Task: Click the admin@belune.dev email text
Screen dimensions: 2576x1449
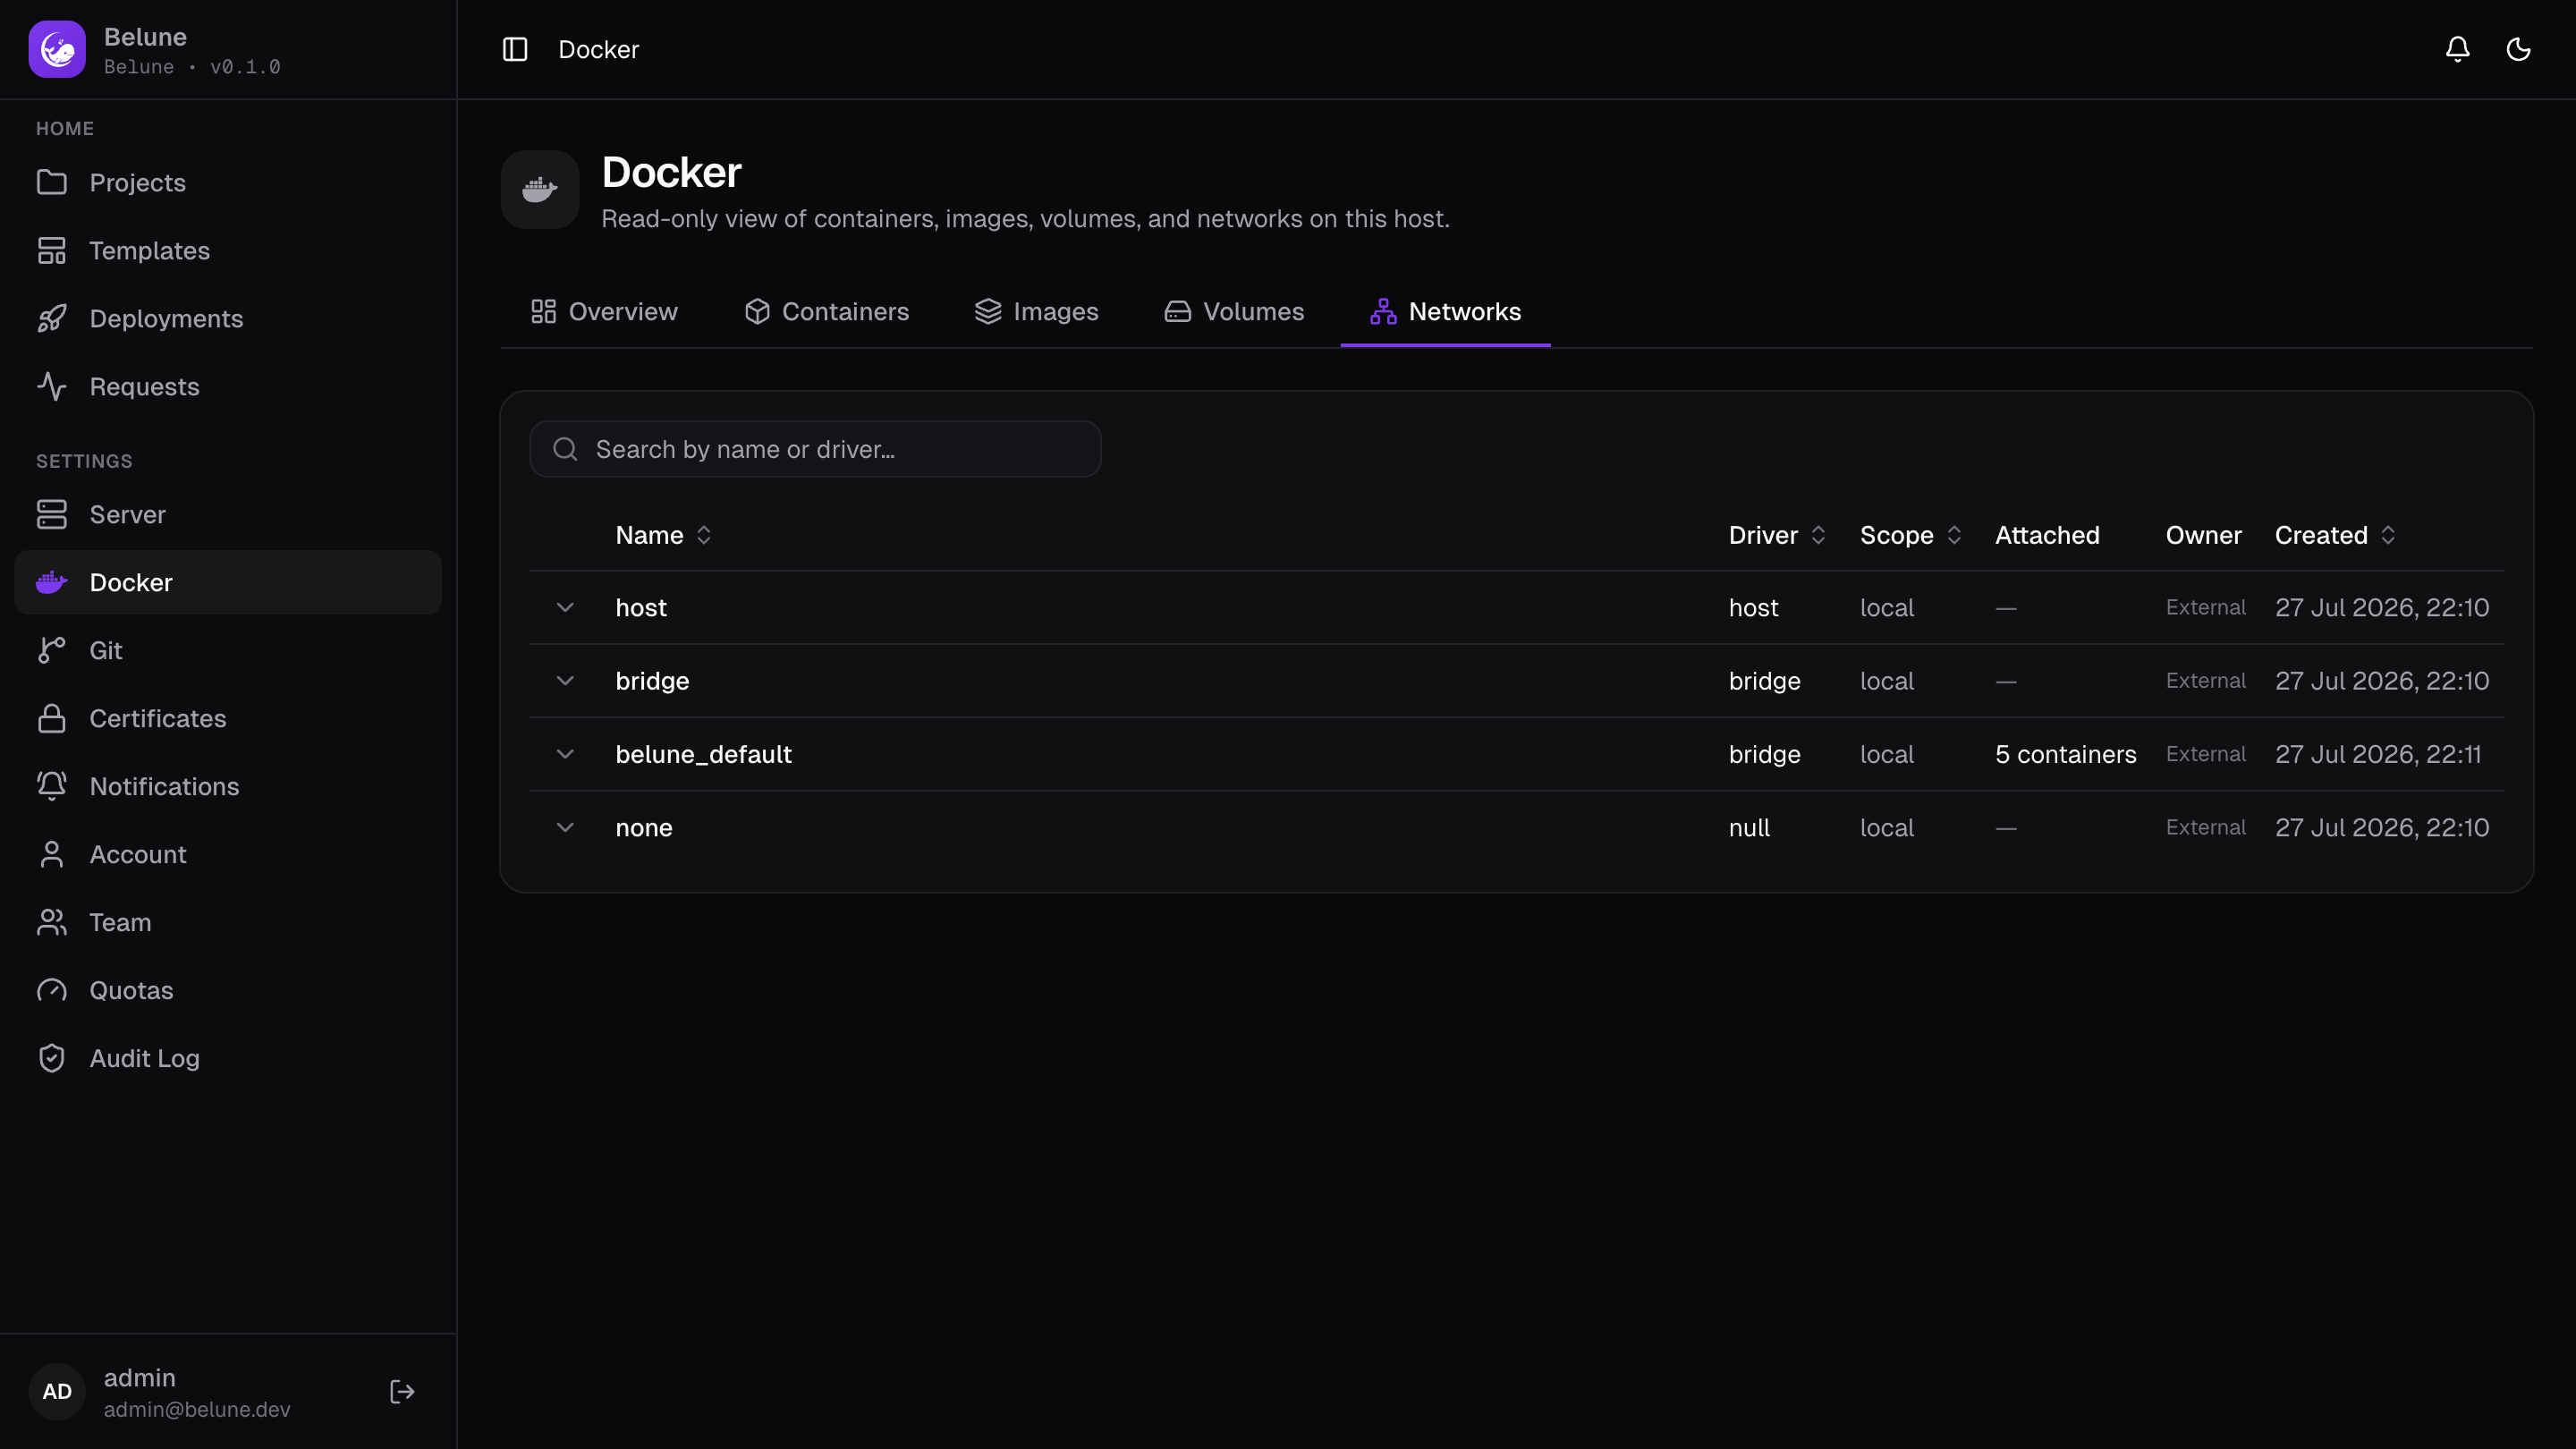Action: coord(197,1410)
